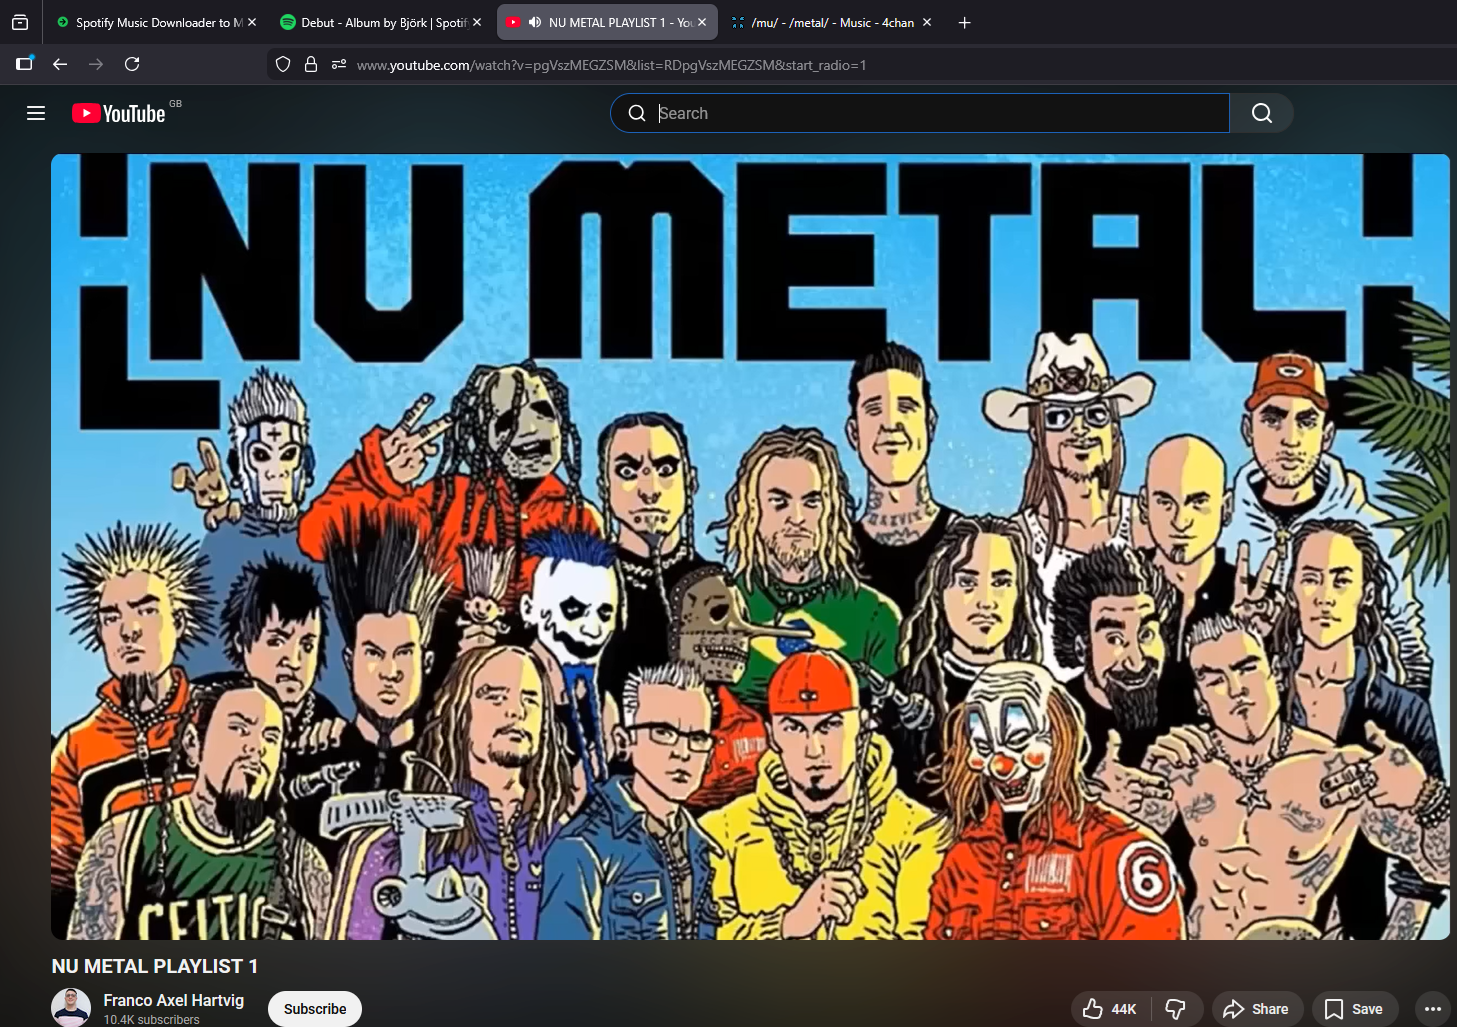Toggle the browser sidebar panel
This screenshot has height=1027, width=1457.
pyautogui.click(x=25, y=64)
